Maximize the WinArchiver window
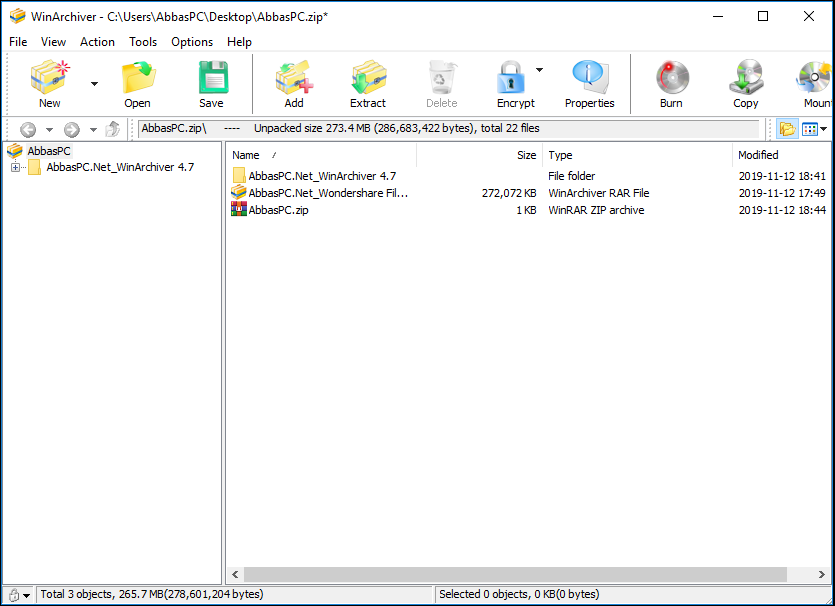835x606 pixels. point(763,17)
